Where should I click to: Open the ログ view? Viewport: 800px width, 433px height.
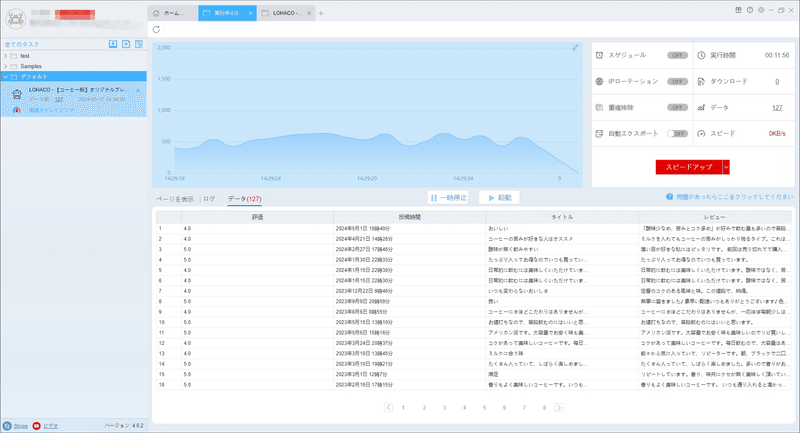click(209, 199)
